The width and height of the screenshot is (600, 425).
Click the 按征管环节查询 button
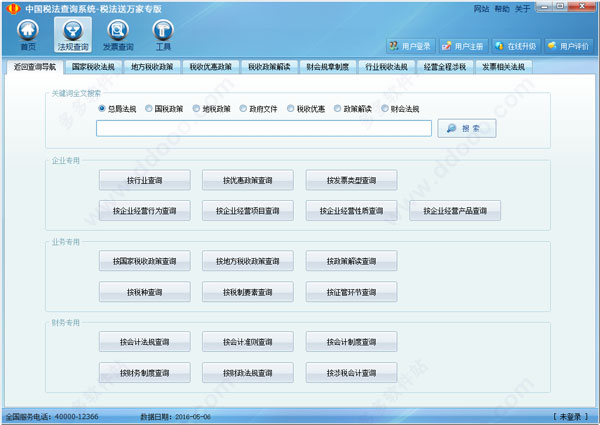pos(351,292)
